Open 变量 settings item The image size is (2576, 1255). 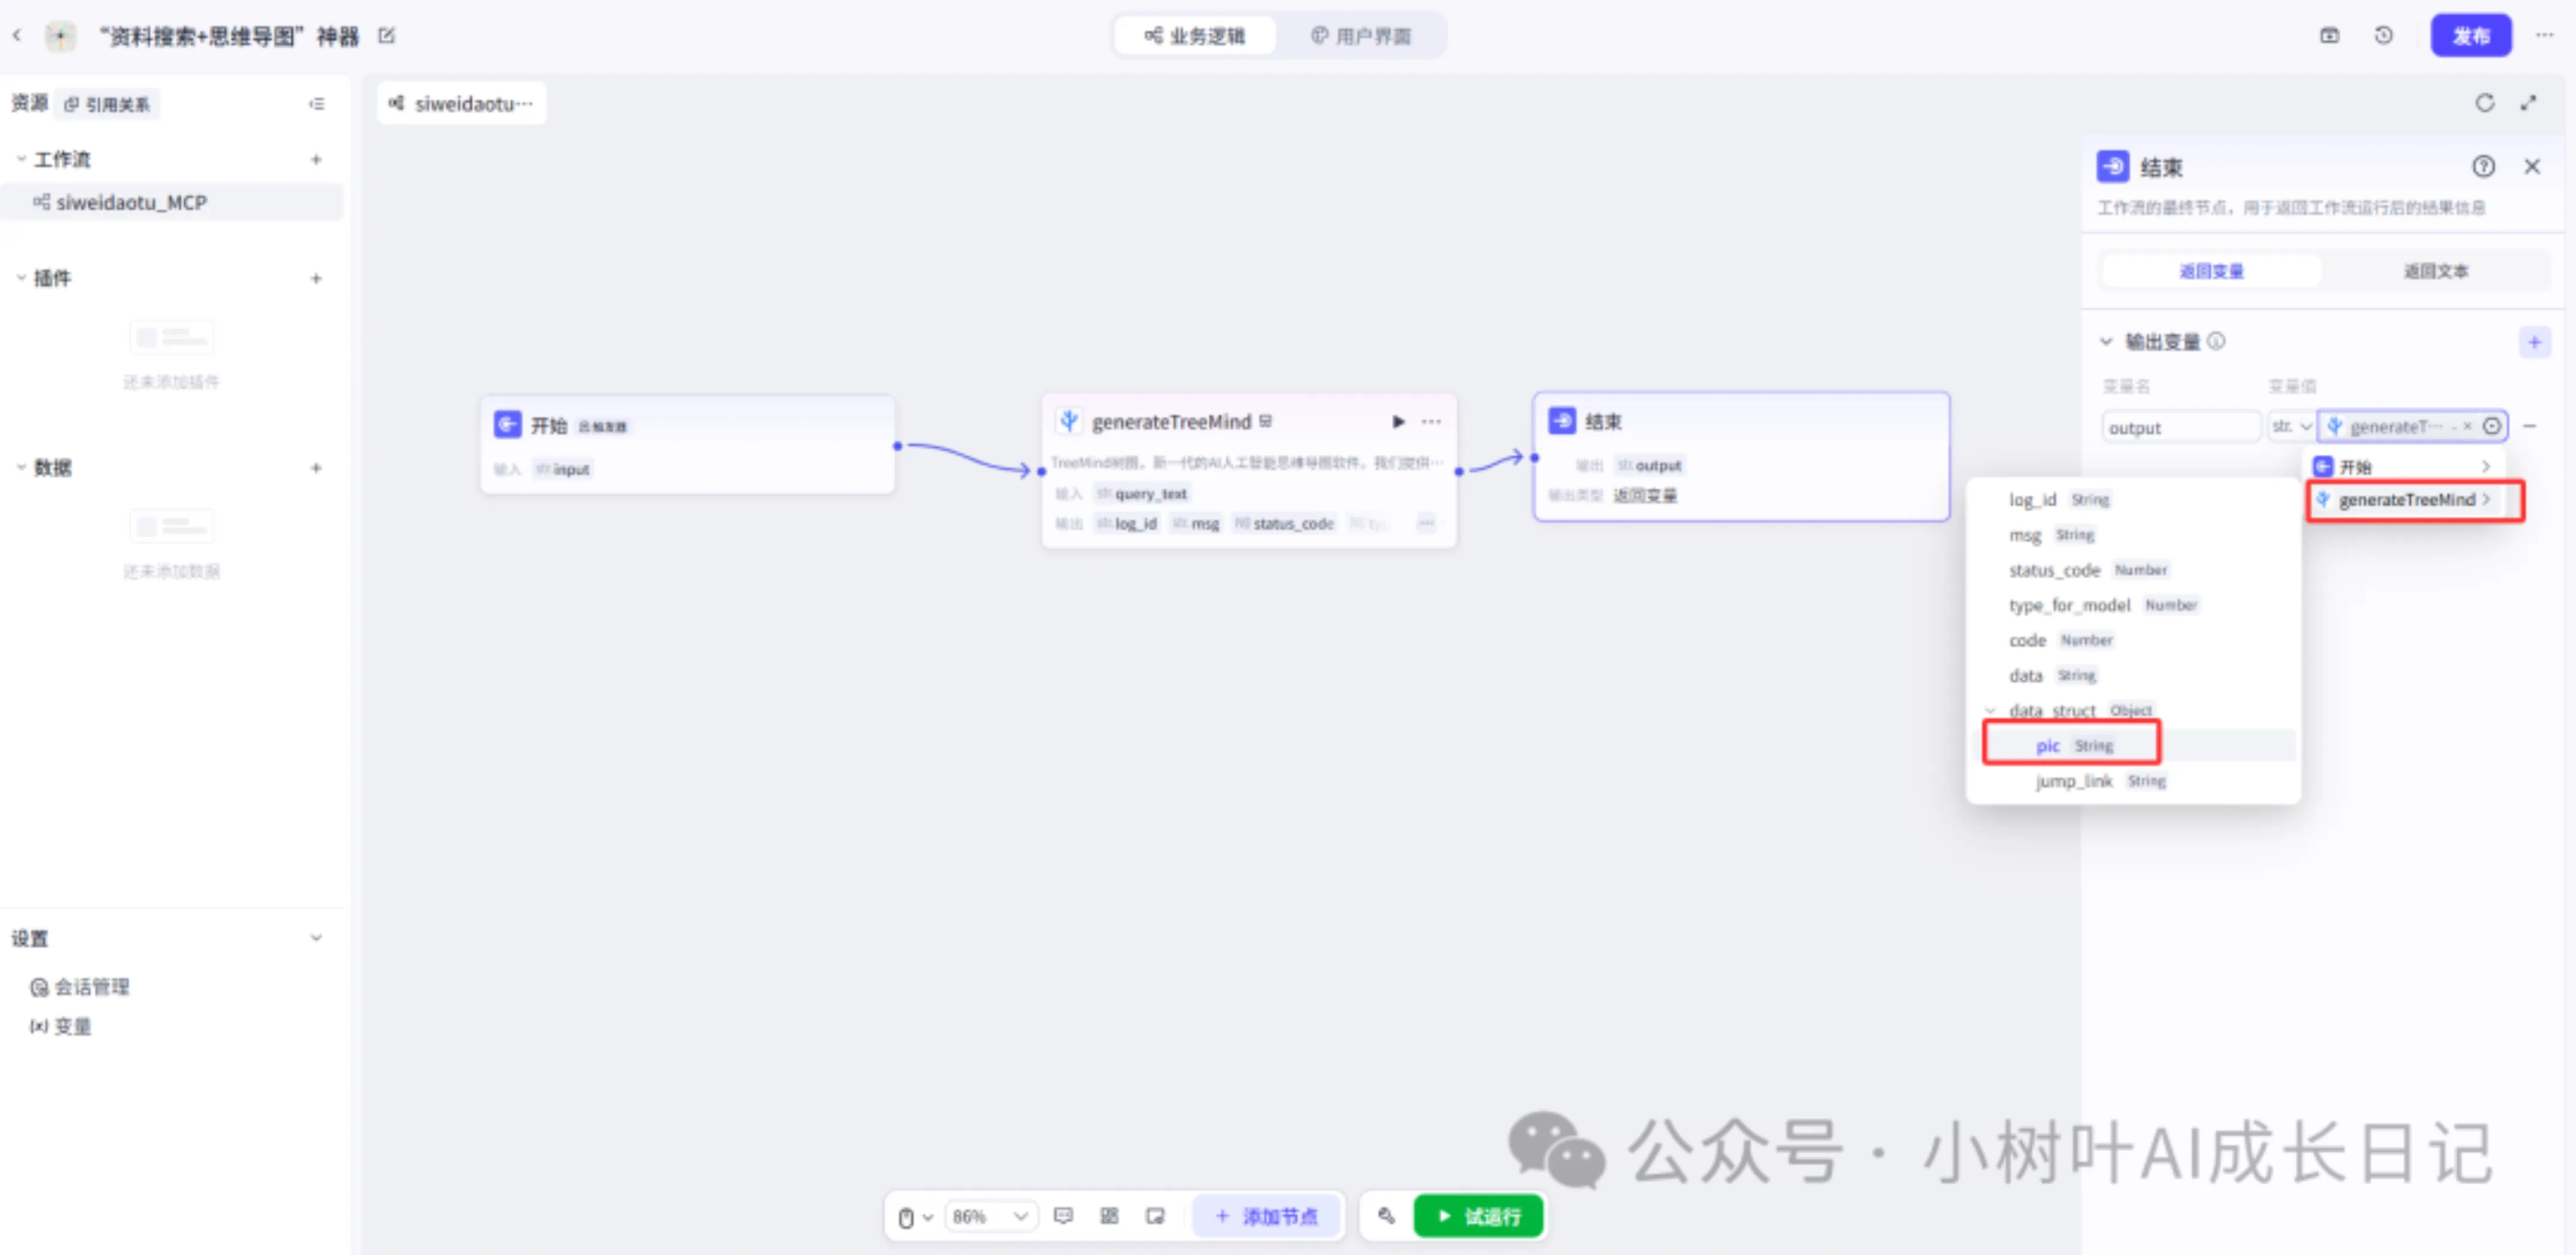click(61, 1026)
